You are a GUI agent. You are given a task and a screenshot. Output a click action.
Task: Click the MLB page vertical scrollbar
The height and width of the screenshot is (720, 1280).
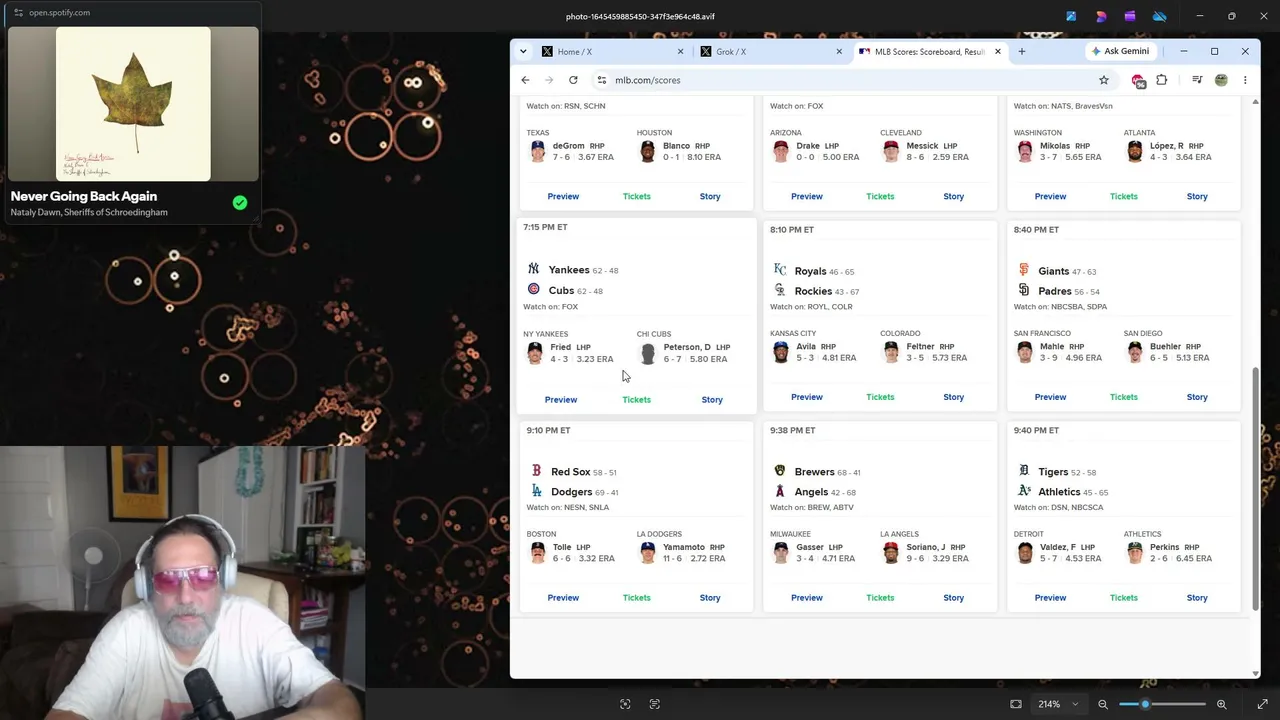pos(1255,490)
